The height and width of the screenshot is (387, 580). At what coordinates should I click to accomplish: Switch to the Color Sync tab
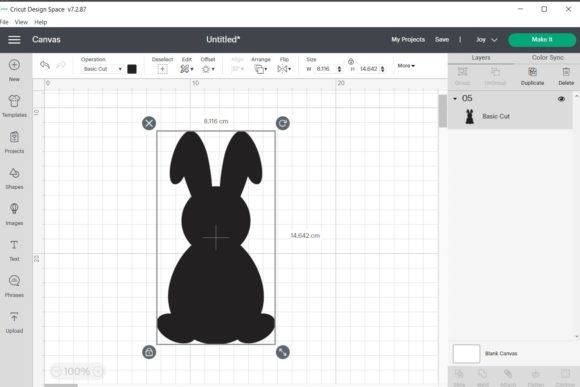pyautogui.click(x=547, y=58)
